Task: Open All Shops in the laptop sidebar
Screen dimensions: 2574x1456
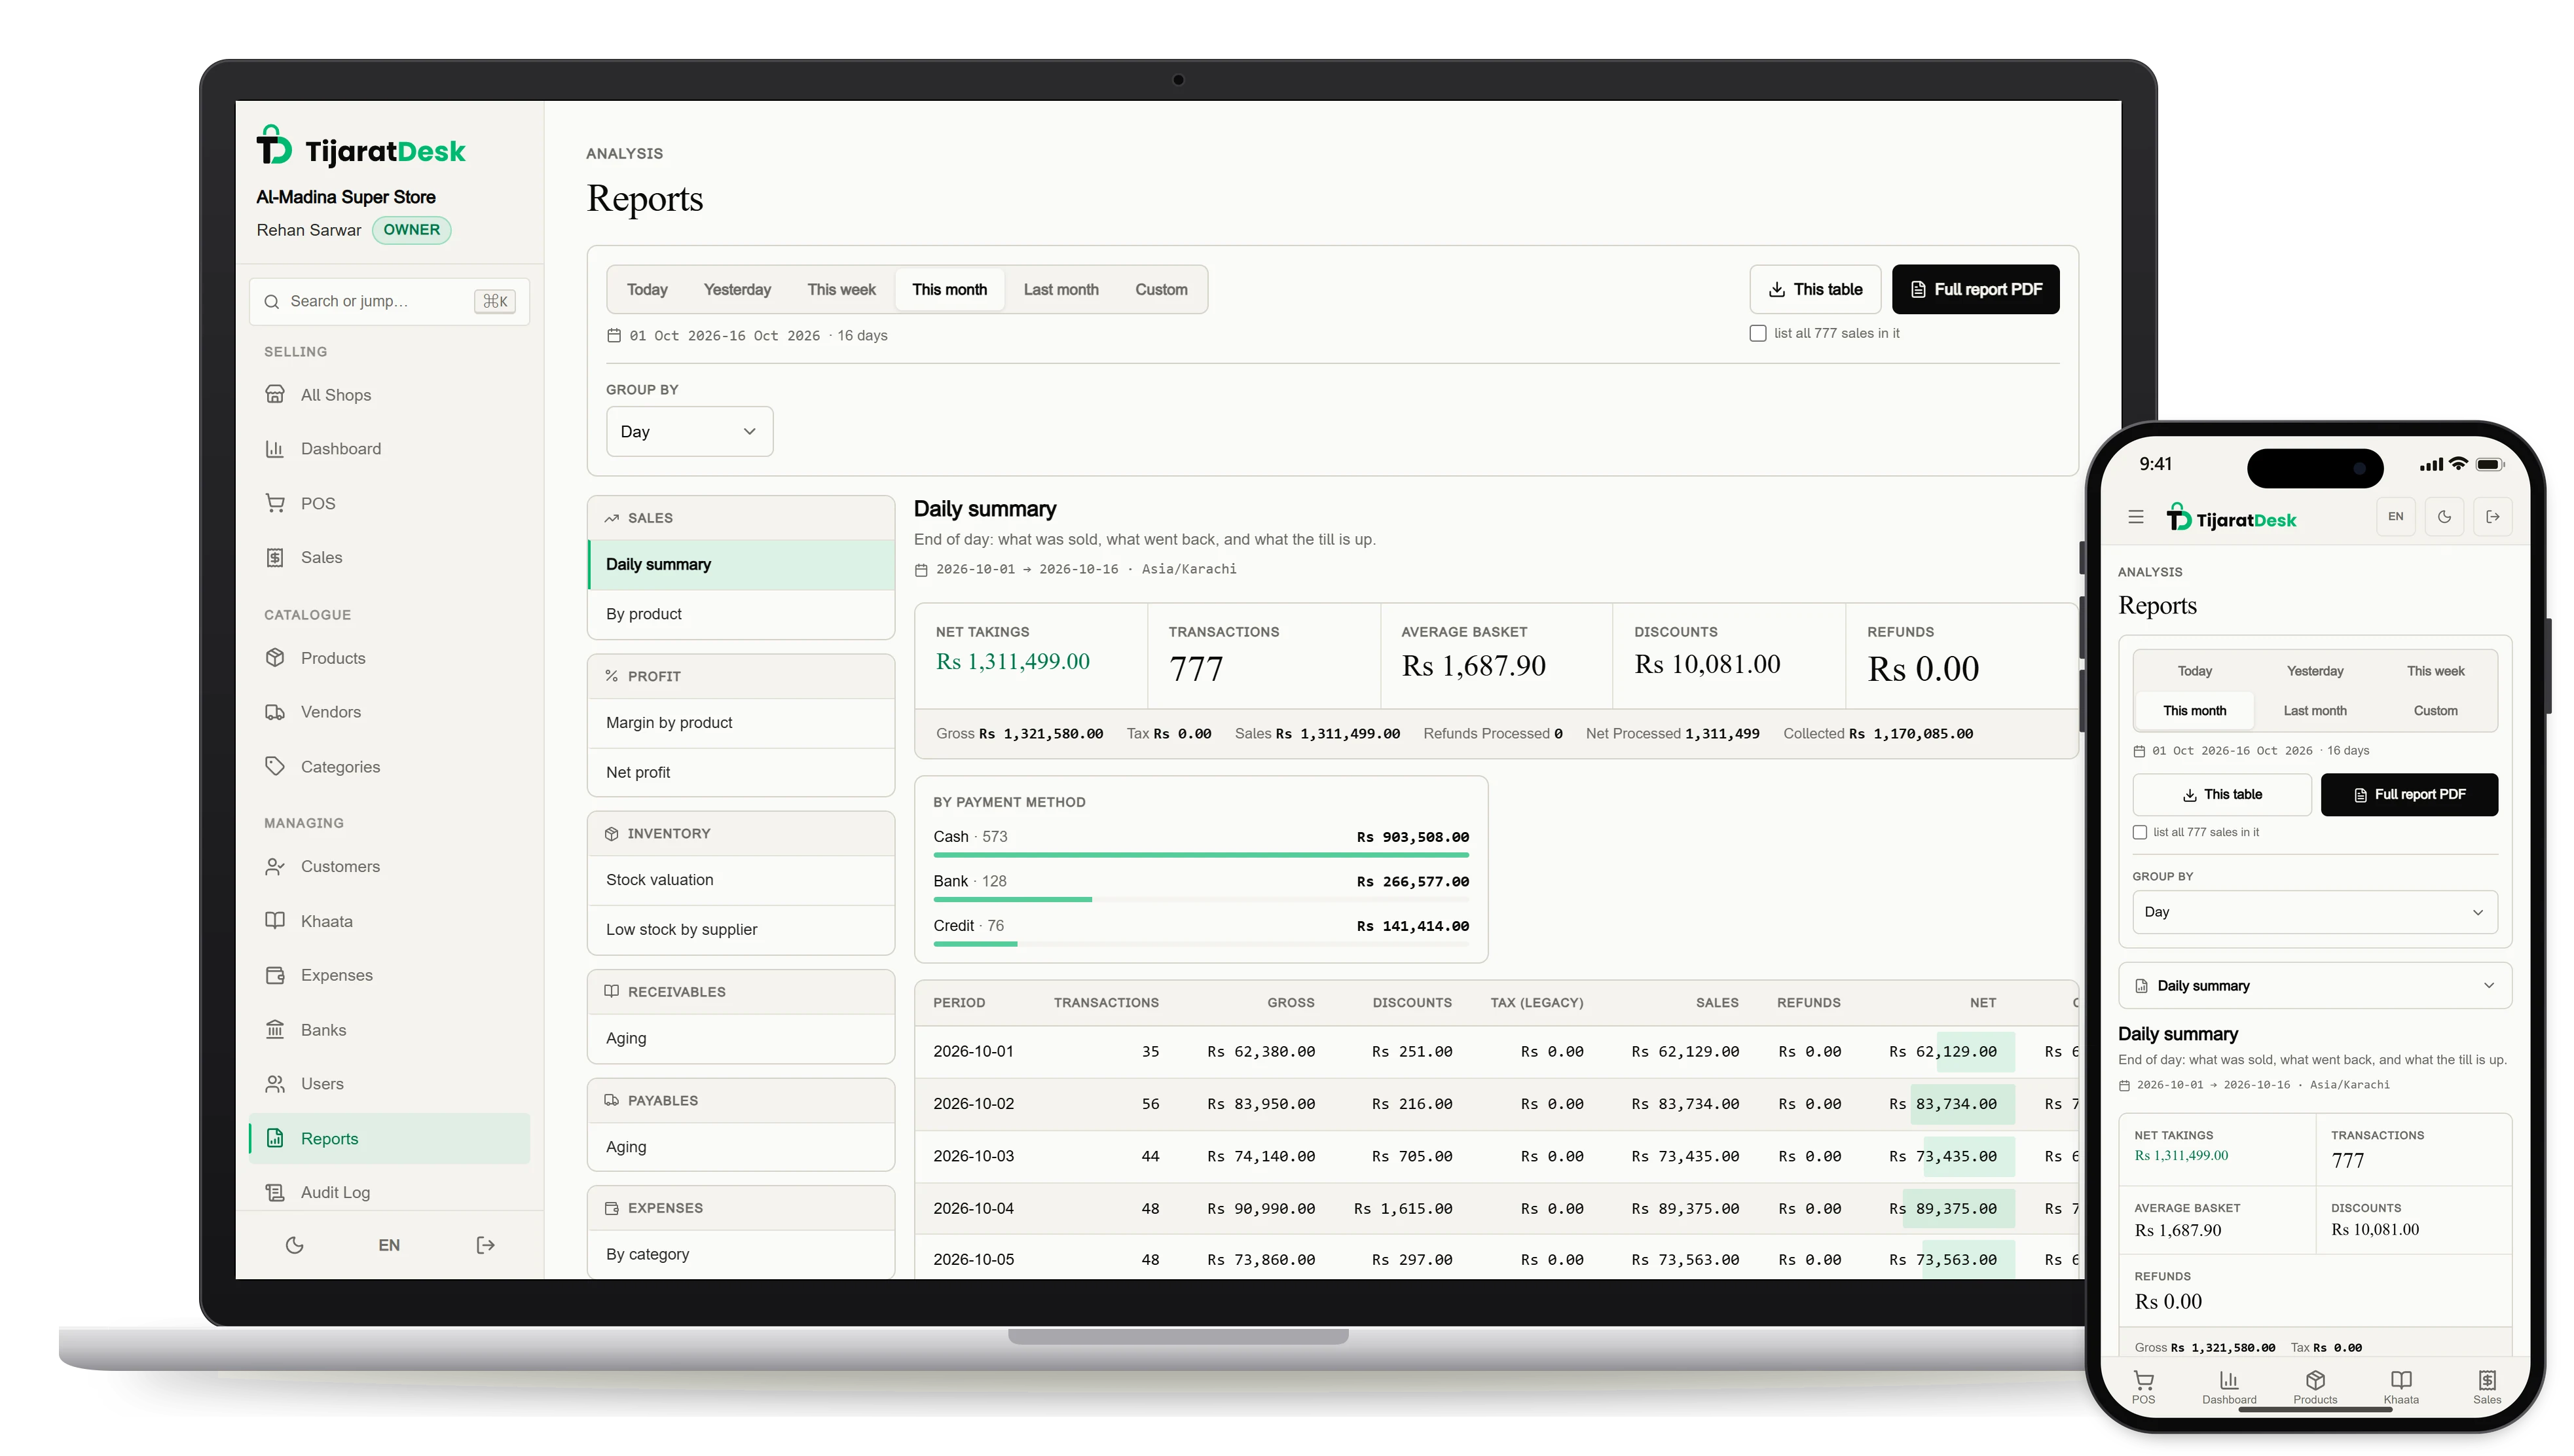Action: [x=389, y=395]
